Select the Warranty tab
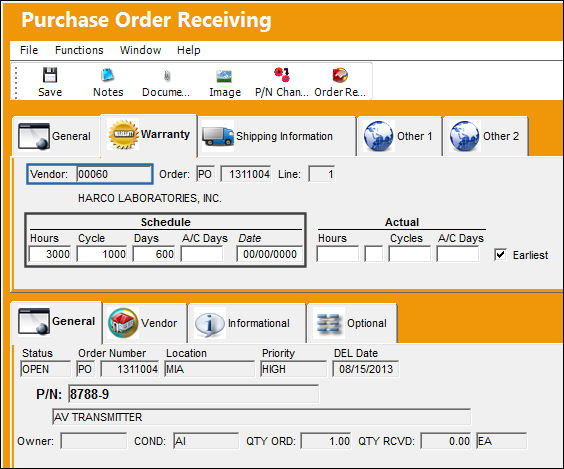 point(149,135)
